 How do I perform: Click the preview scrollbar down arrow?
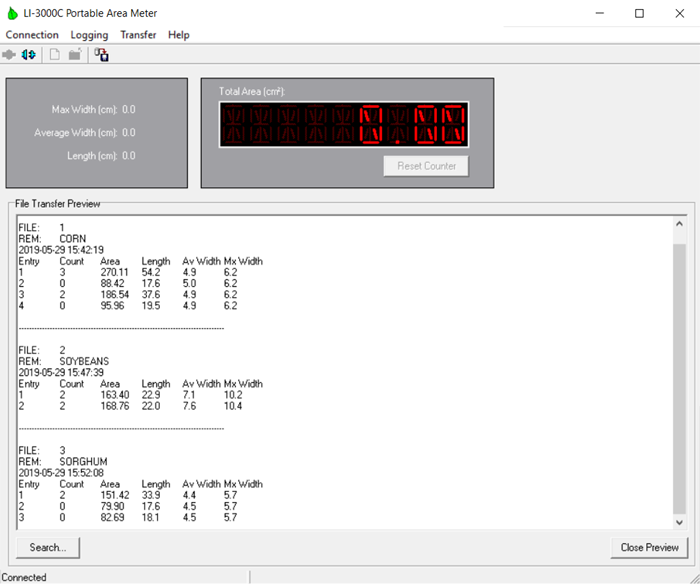pos(679,522)
